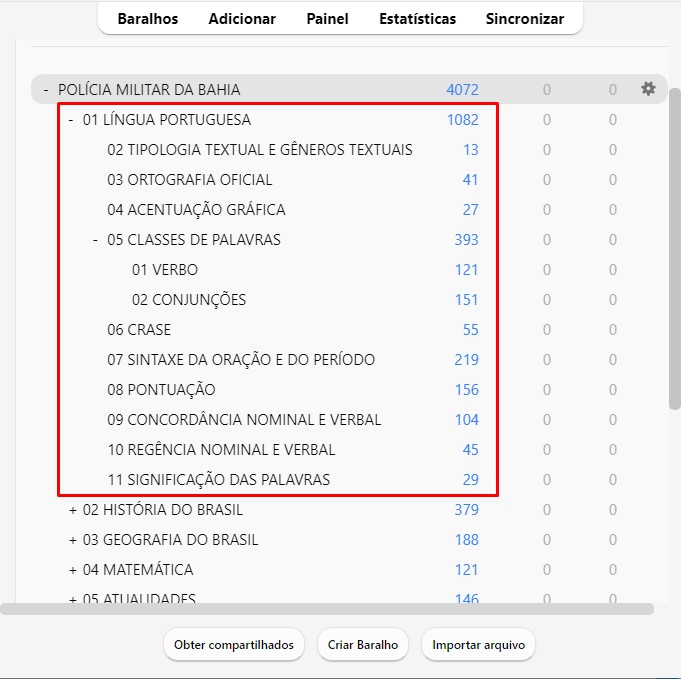Screen dimensions: 681x679
Task: Expand the 03 GEOGRAFIA DO BRASIL deck
Action: (73, 540)
